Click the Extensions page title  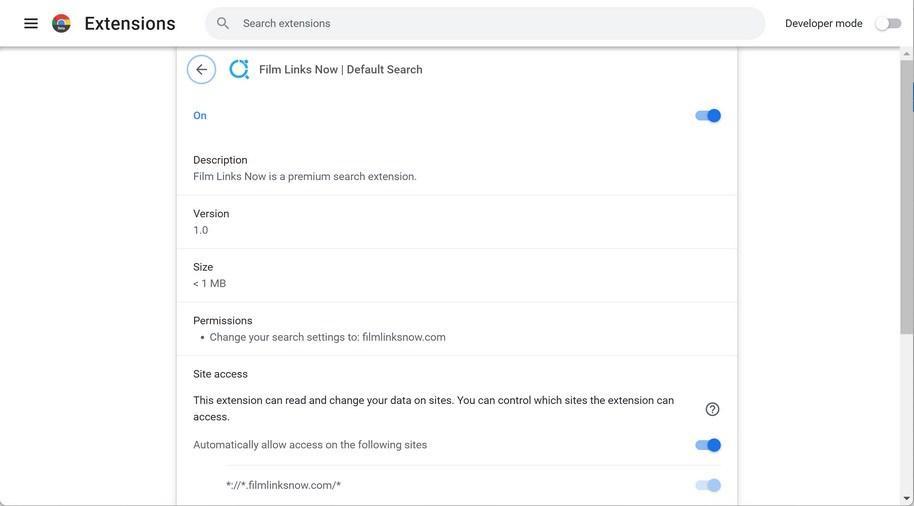click(x=130, y=23)
